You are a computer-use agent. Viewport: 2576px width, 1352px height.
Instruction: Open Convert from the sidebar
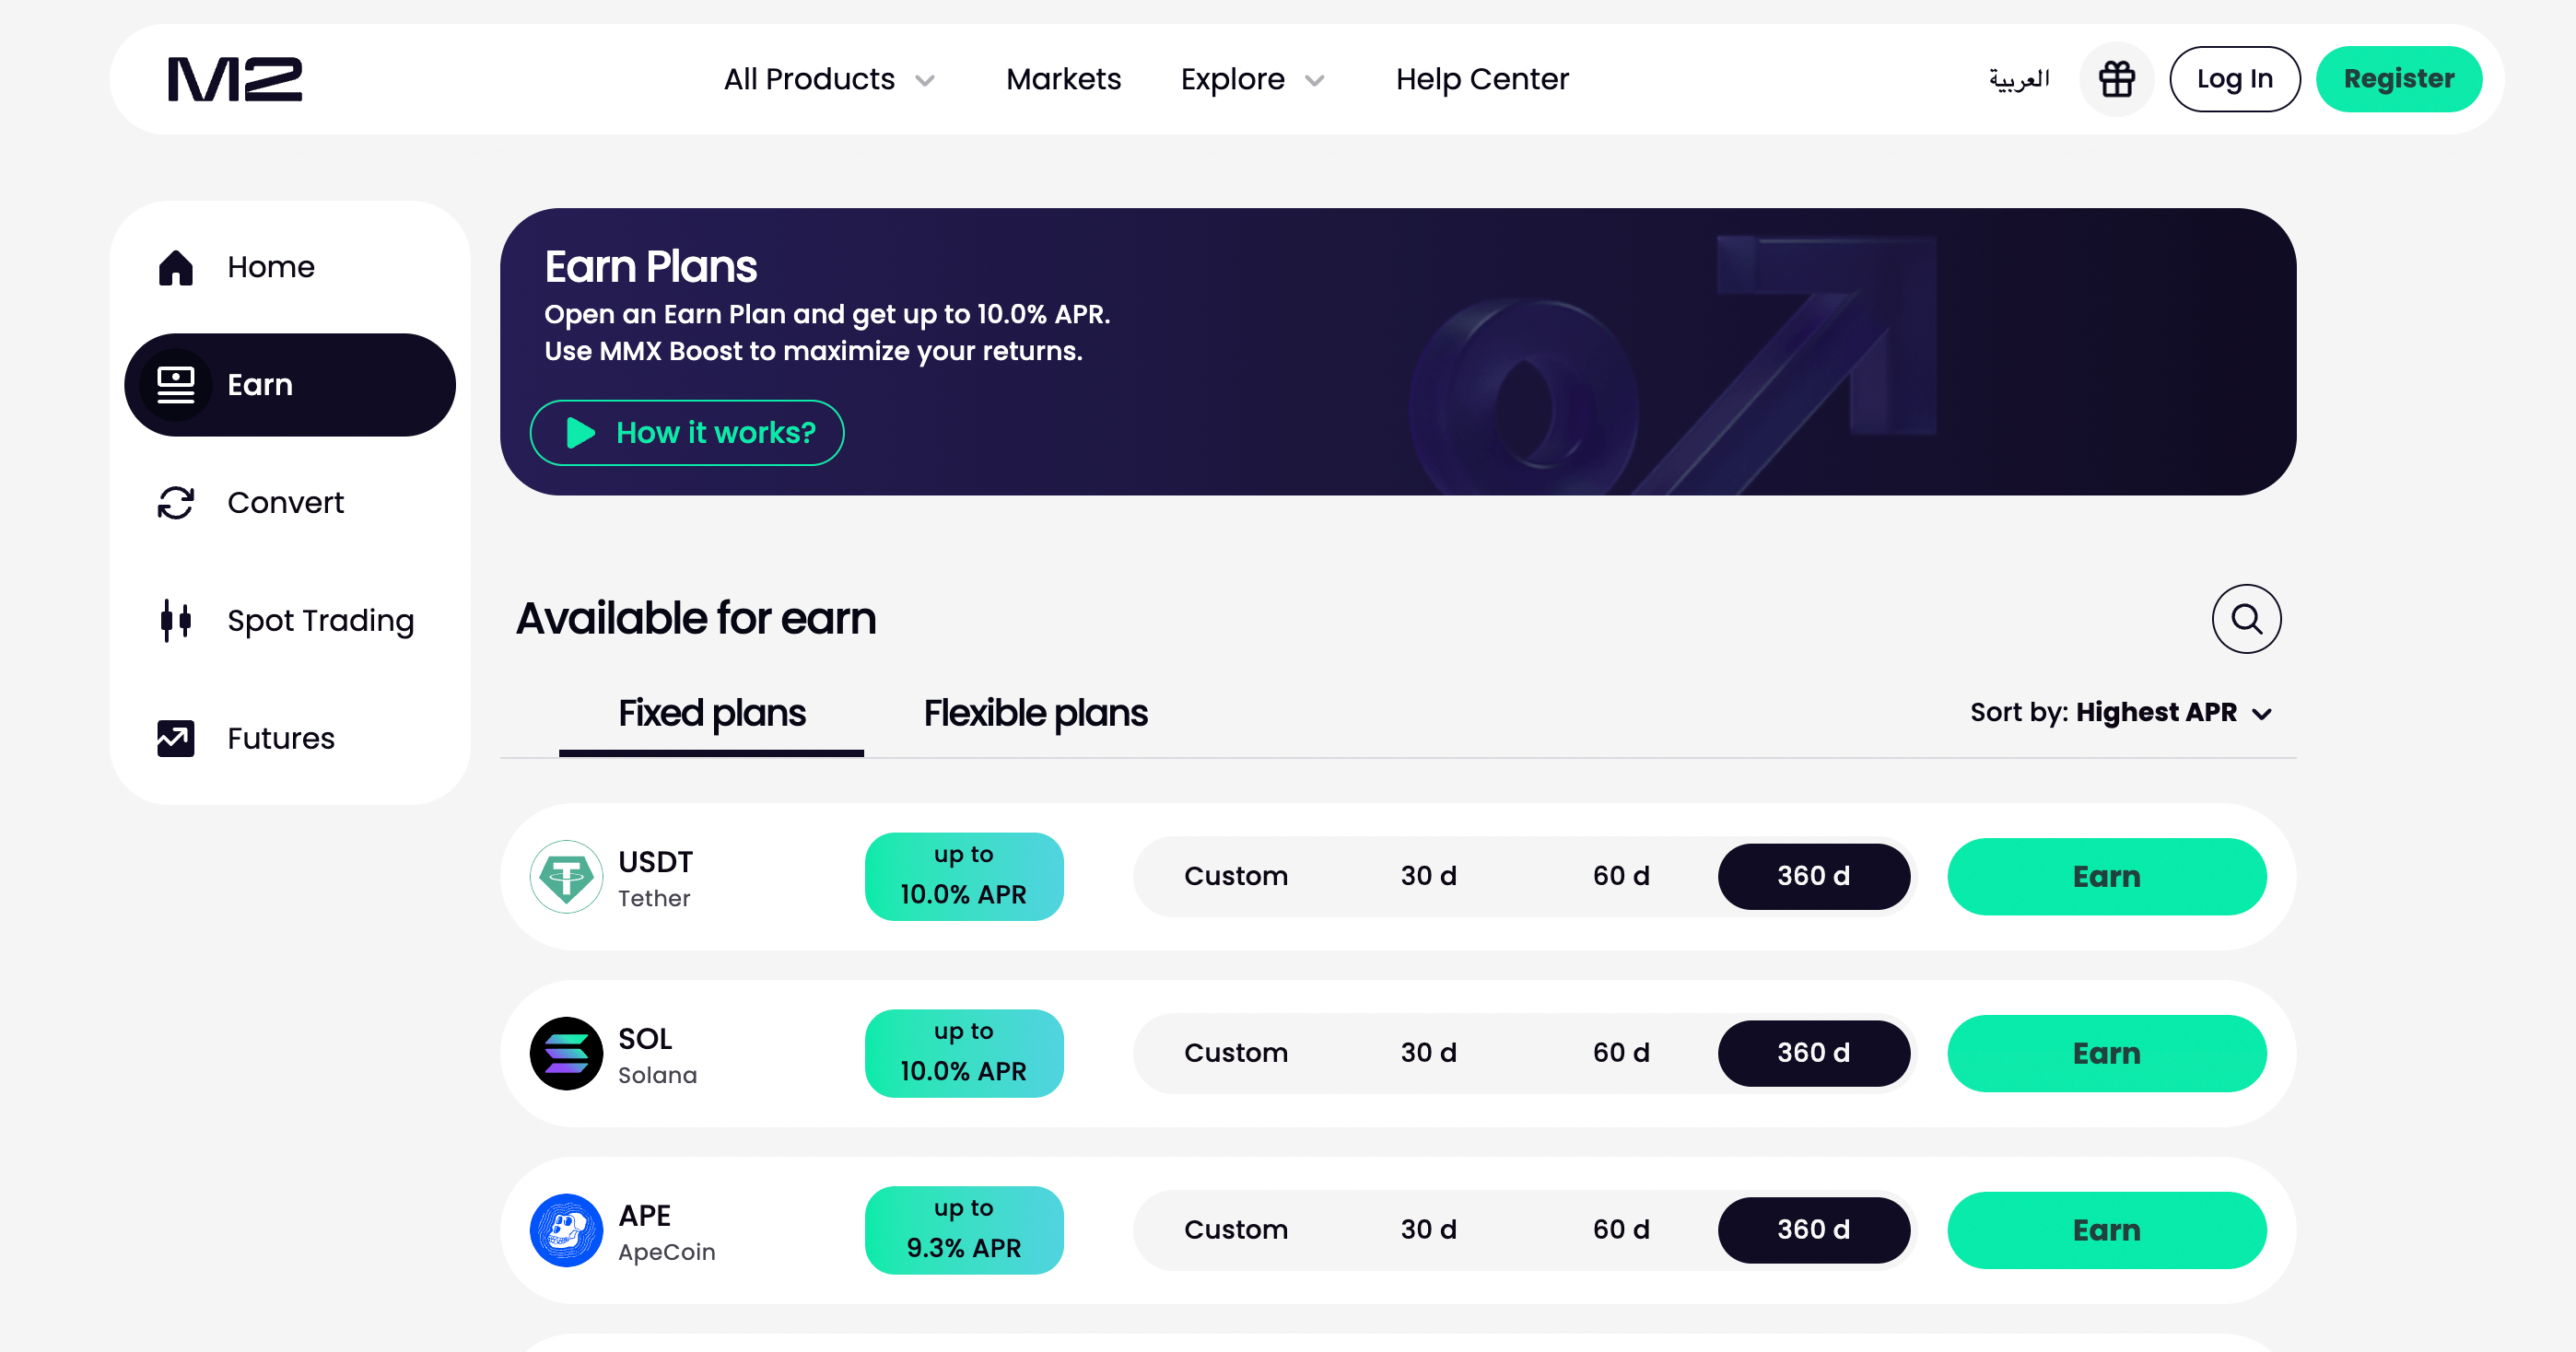pos(176,503)
